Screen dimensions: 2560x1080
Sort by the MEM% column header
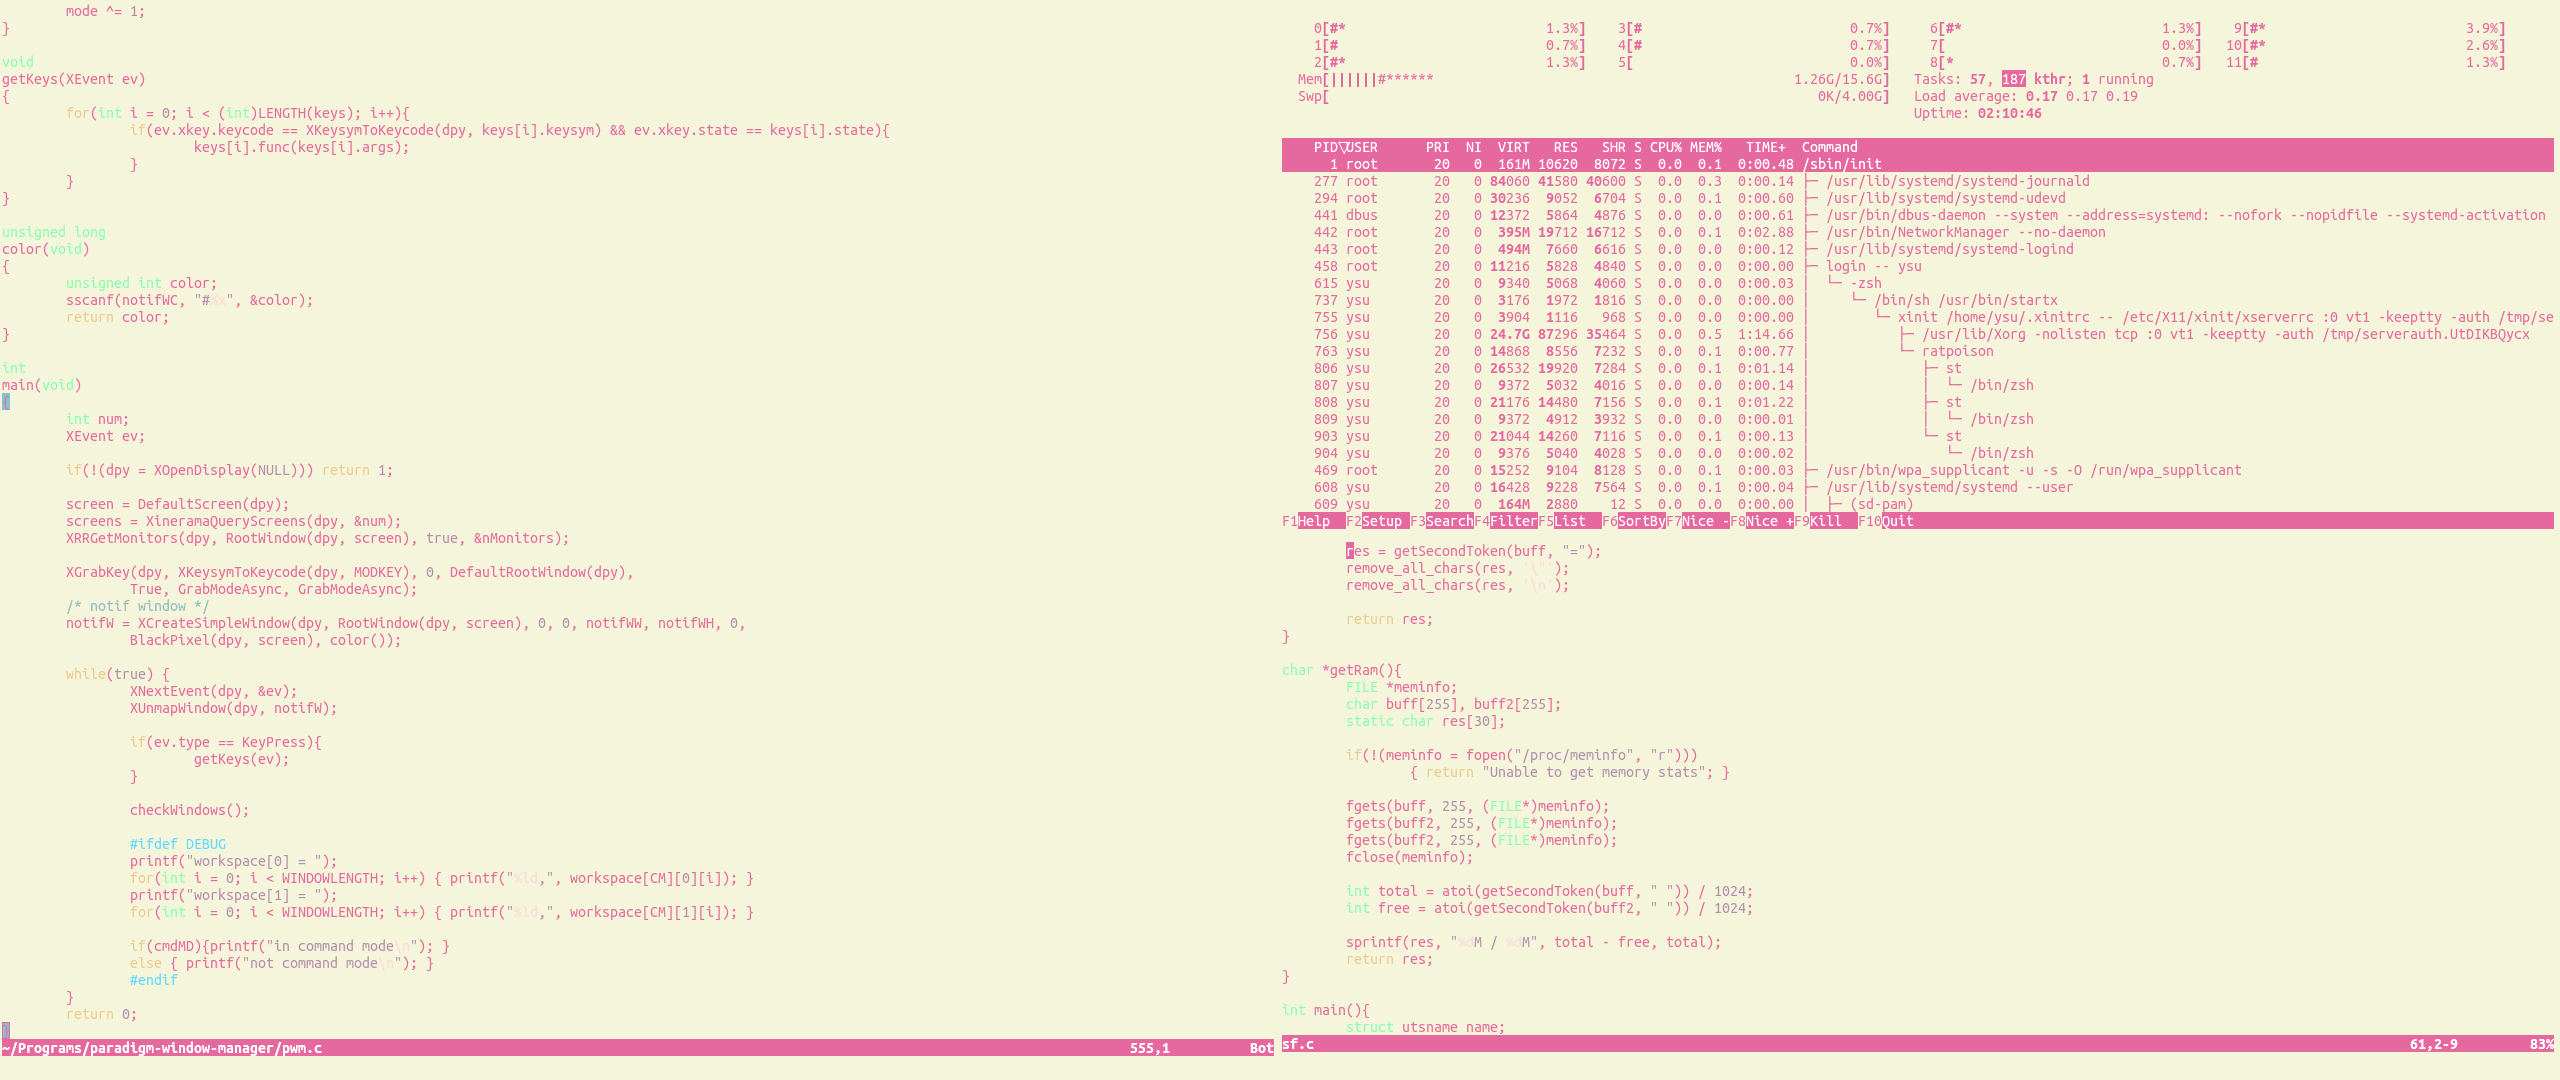pyautogui.click(x=1705, y=147)
